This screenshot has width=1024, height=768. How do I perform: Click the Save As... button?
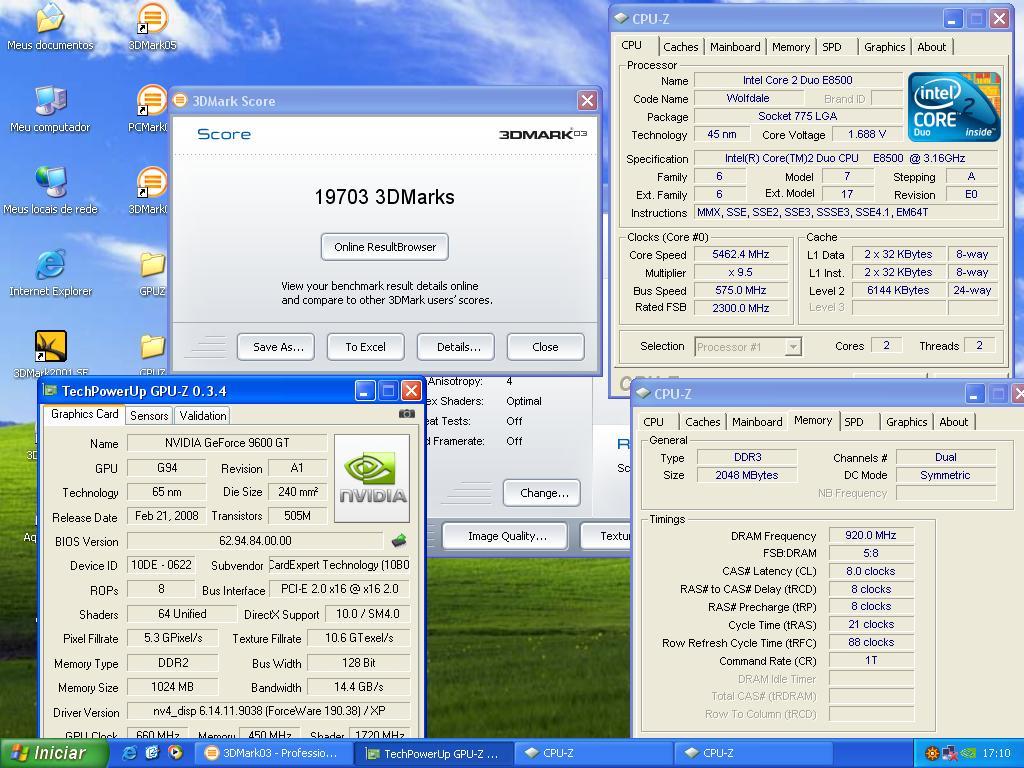coord(276,347)
